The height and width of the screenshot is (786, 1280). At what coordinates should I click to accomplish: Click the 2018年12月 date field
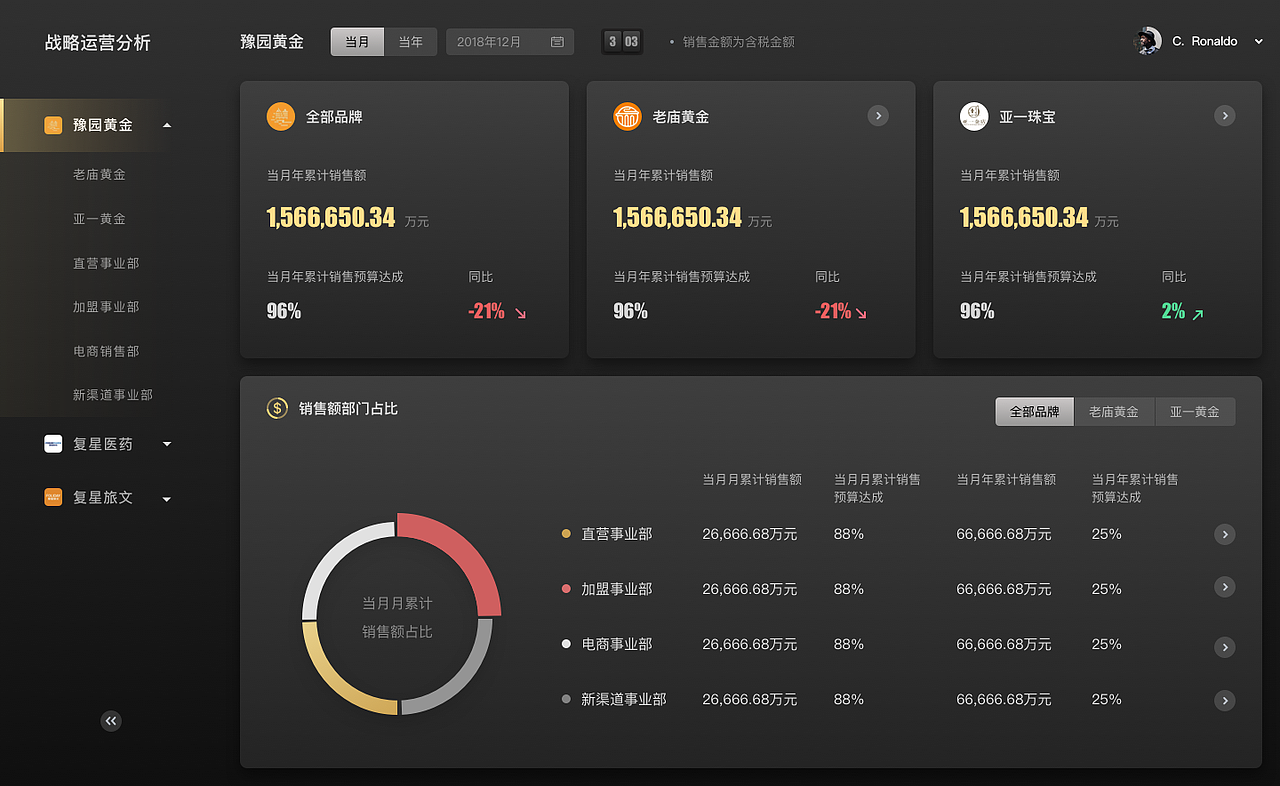pos(510,41)
